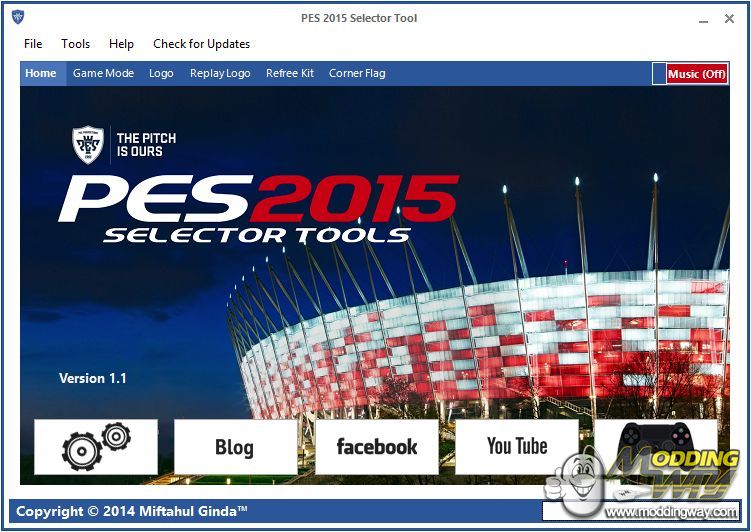
Task: Expand the Help menu
Action: (121, 44)
